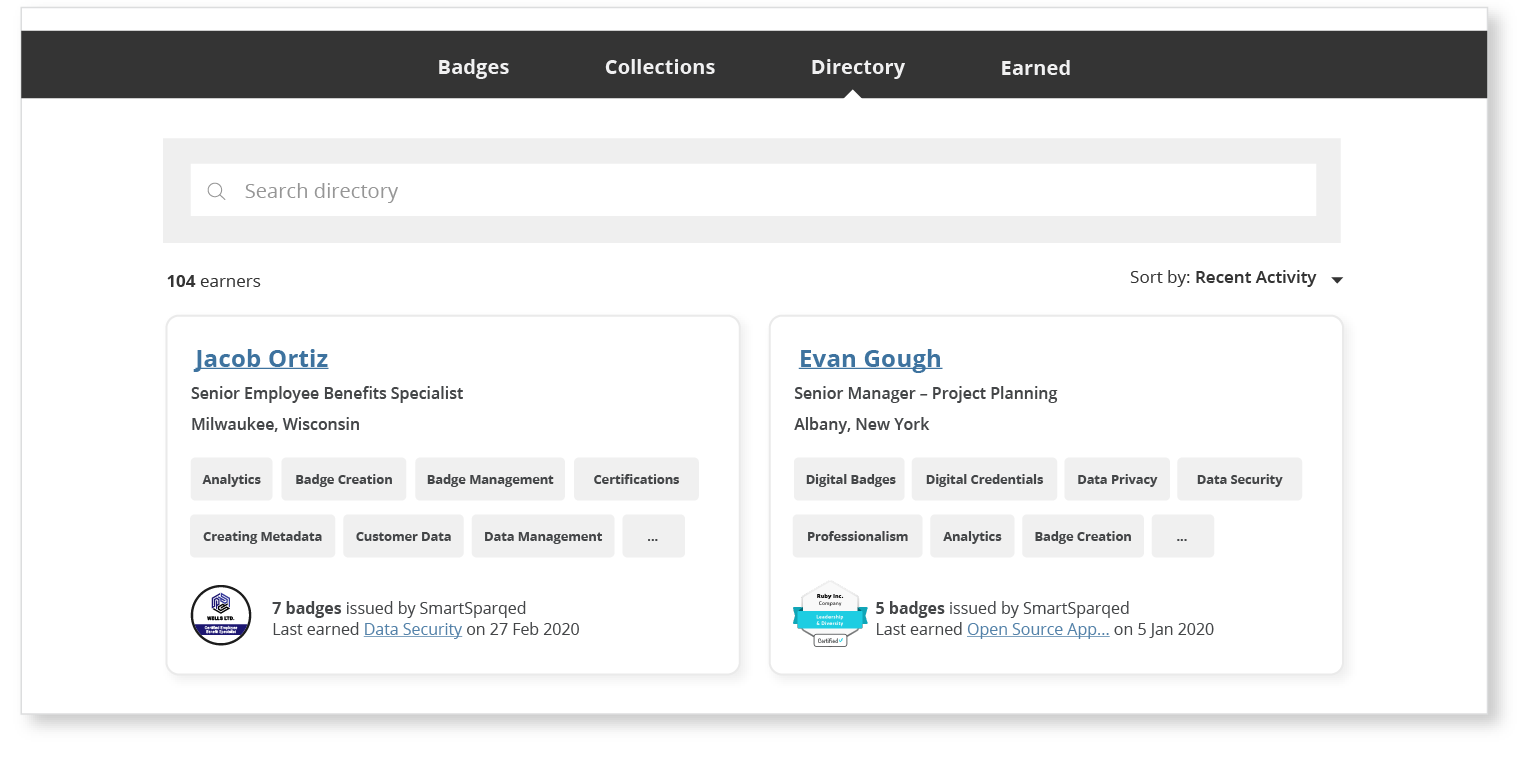Open Jacob Ortiz's Wells Ltd badge icon
The width and height of the screenshot is (1522, 767).
pos(220,615)
